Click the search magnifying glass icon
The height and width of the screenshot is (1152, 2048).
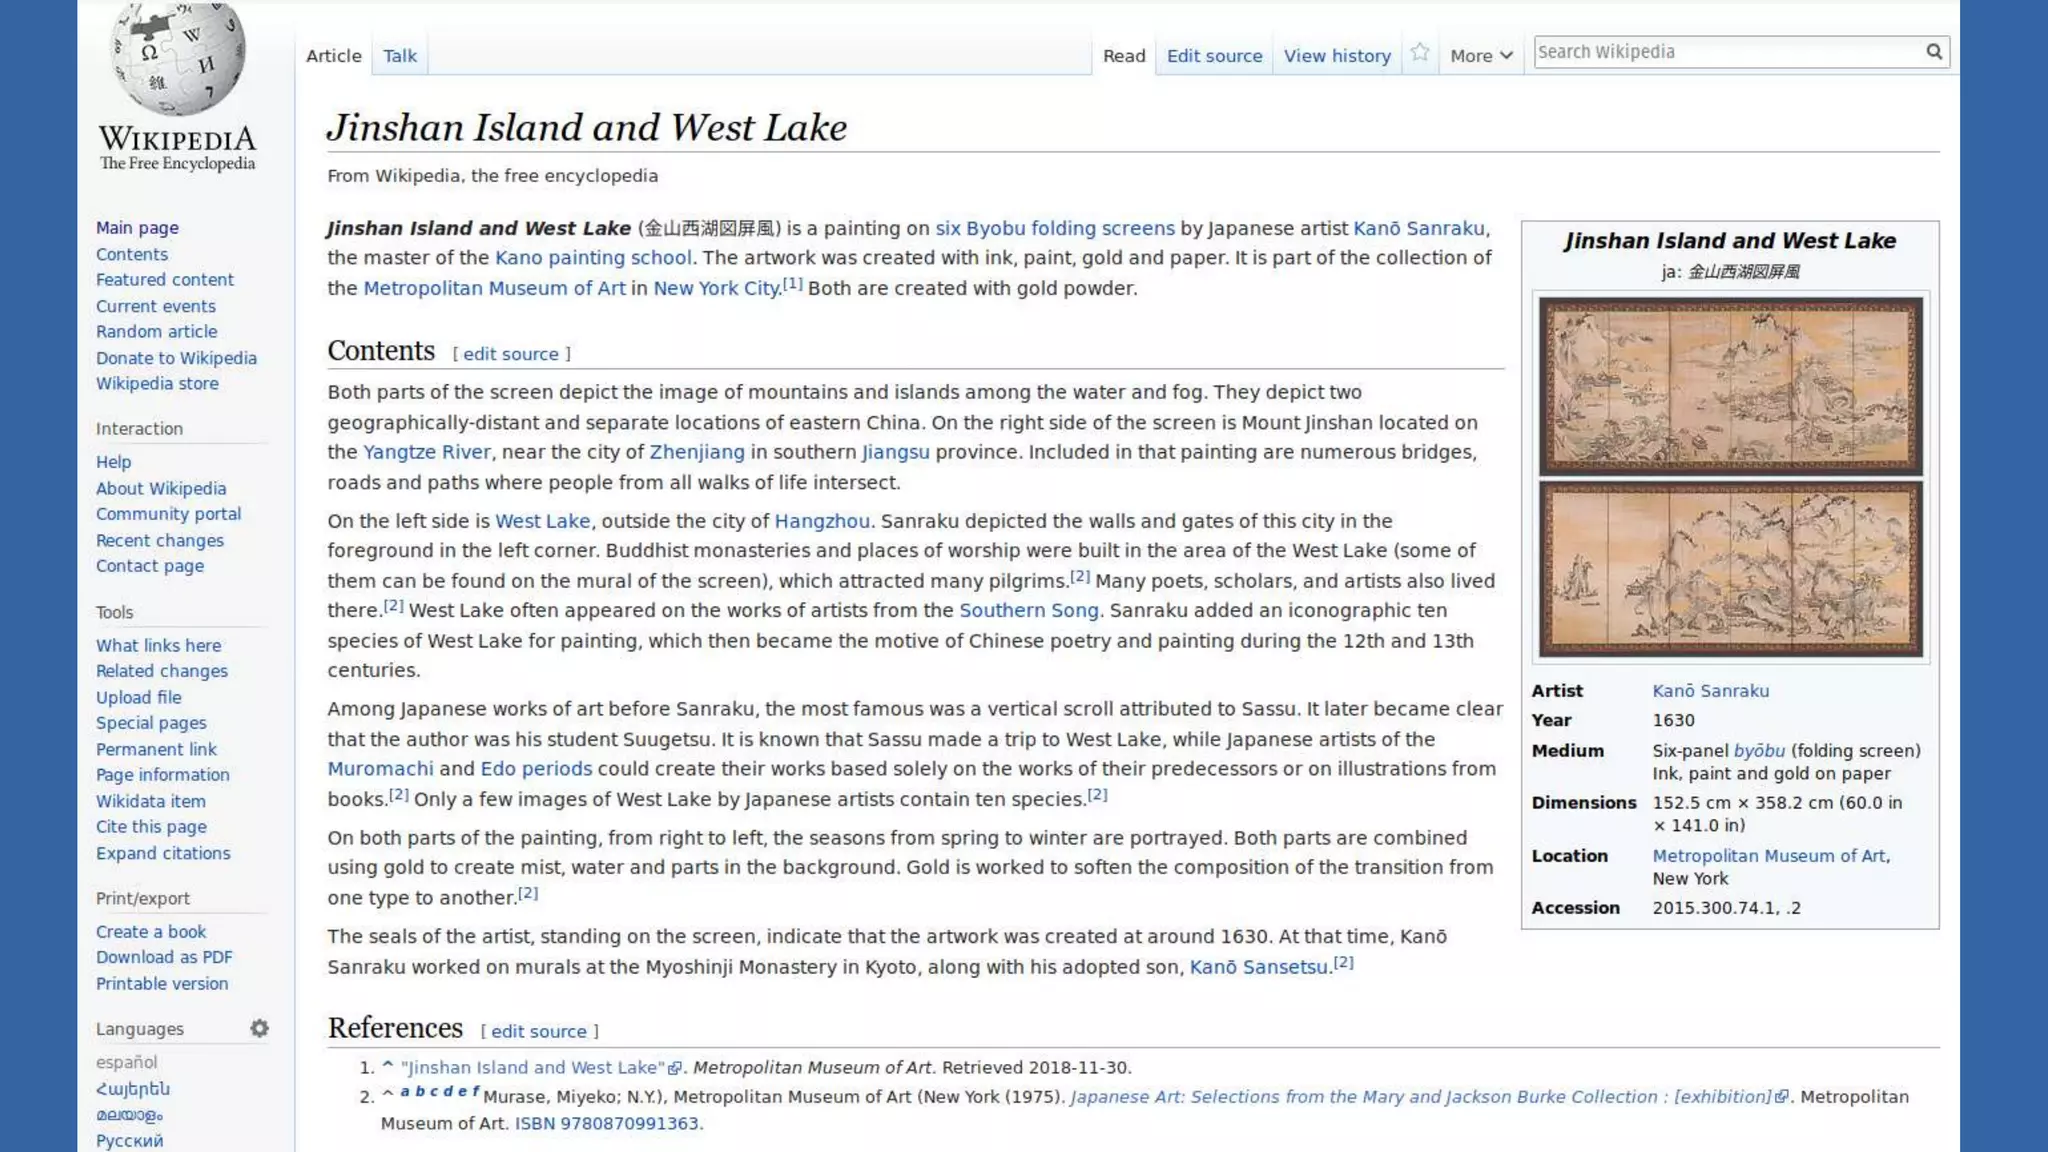(1934, 52)
